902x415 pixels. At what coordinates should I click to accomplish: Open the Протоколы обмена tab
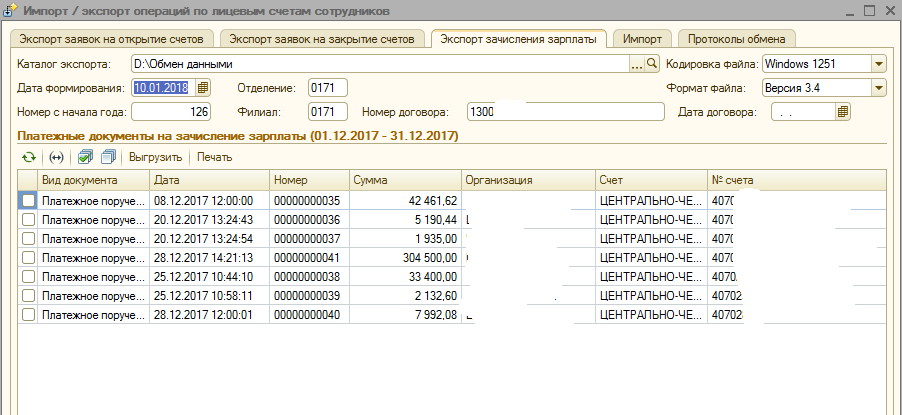point(736,39)
